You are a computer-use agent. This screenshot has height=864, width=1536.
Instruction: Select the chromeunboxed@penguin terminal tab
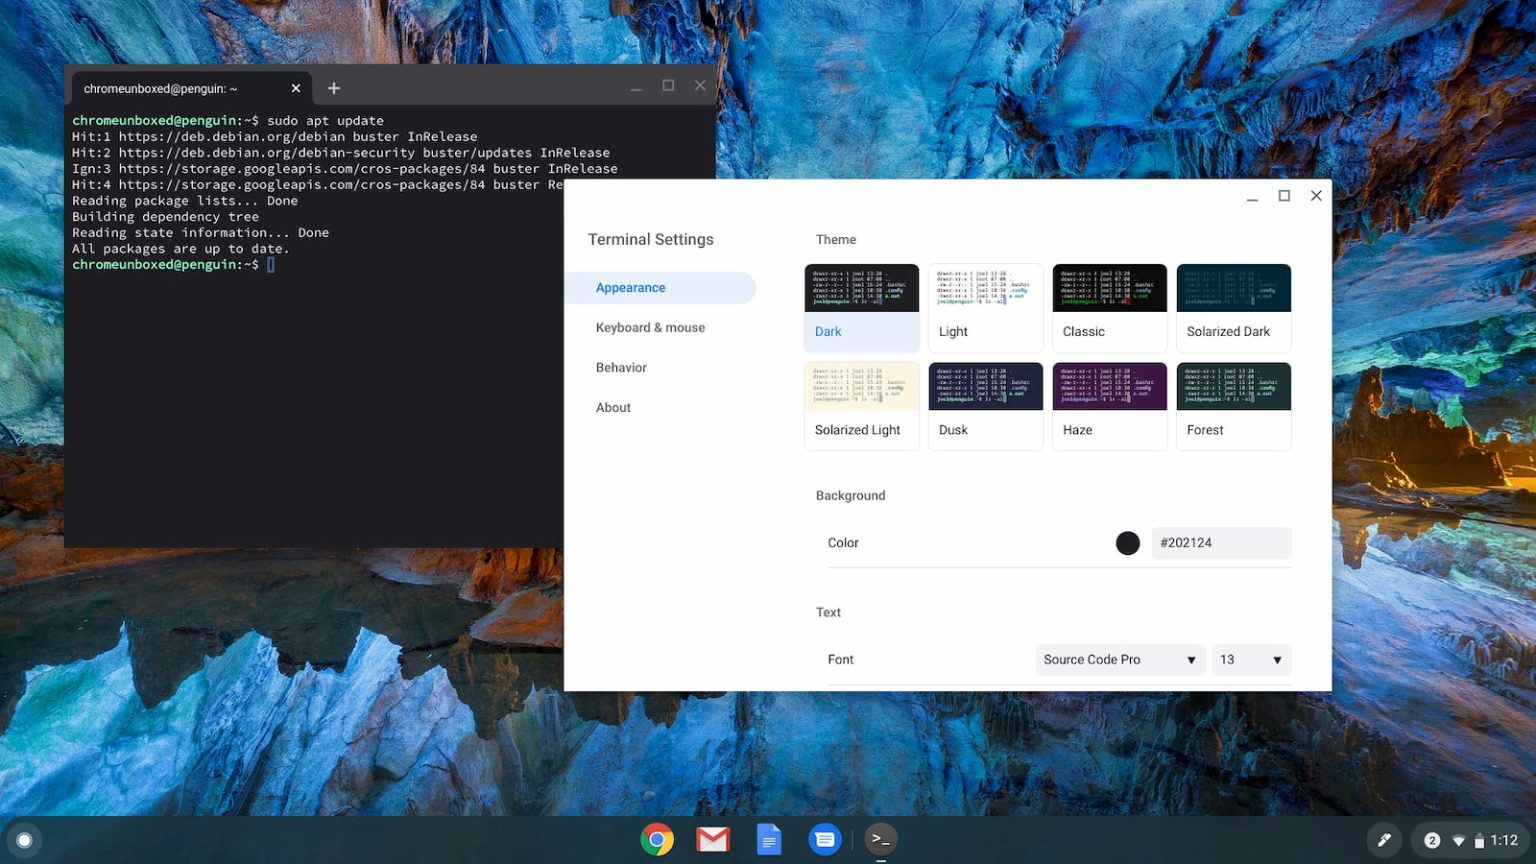click(x=180, y=88)
